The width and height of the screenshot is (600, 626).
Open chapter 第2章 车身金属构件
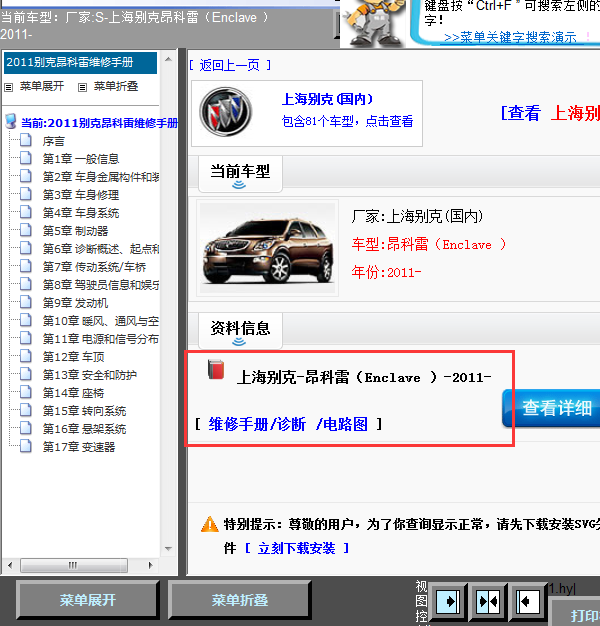click(x=101, y=176)
